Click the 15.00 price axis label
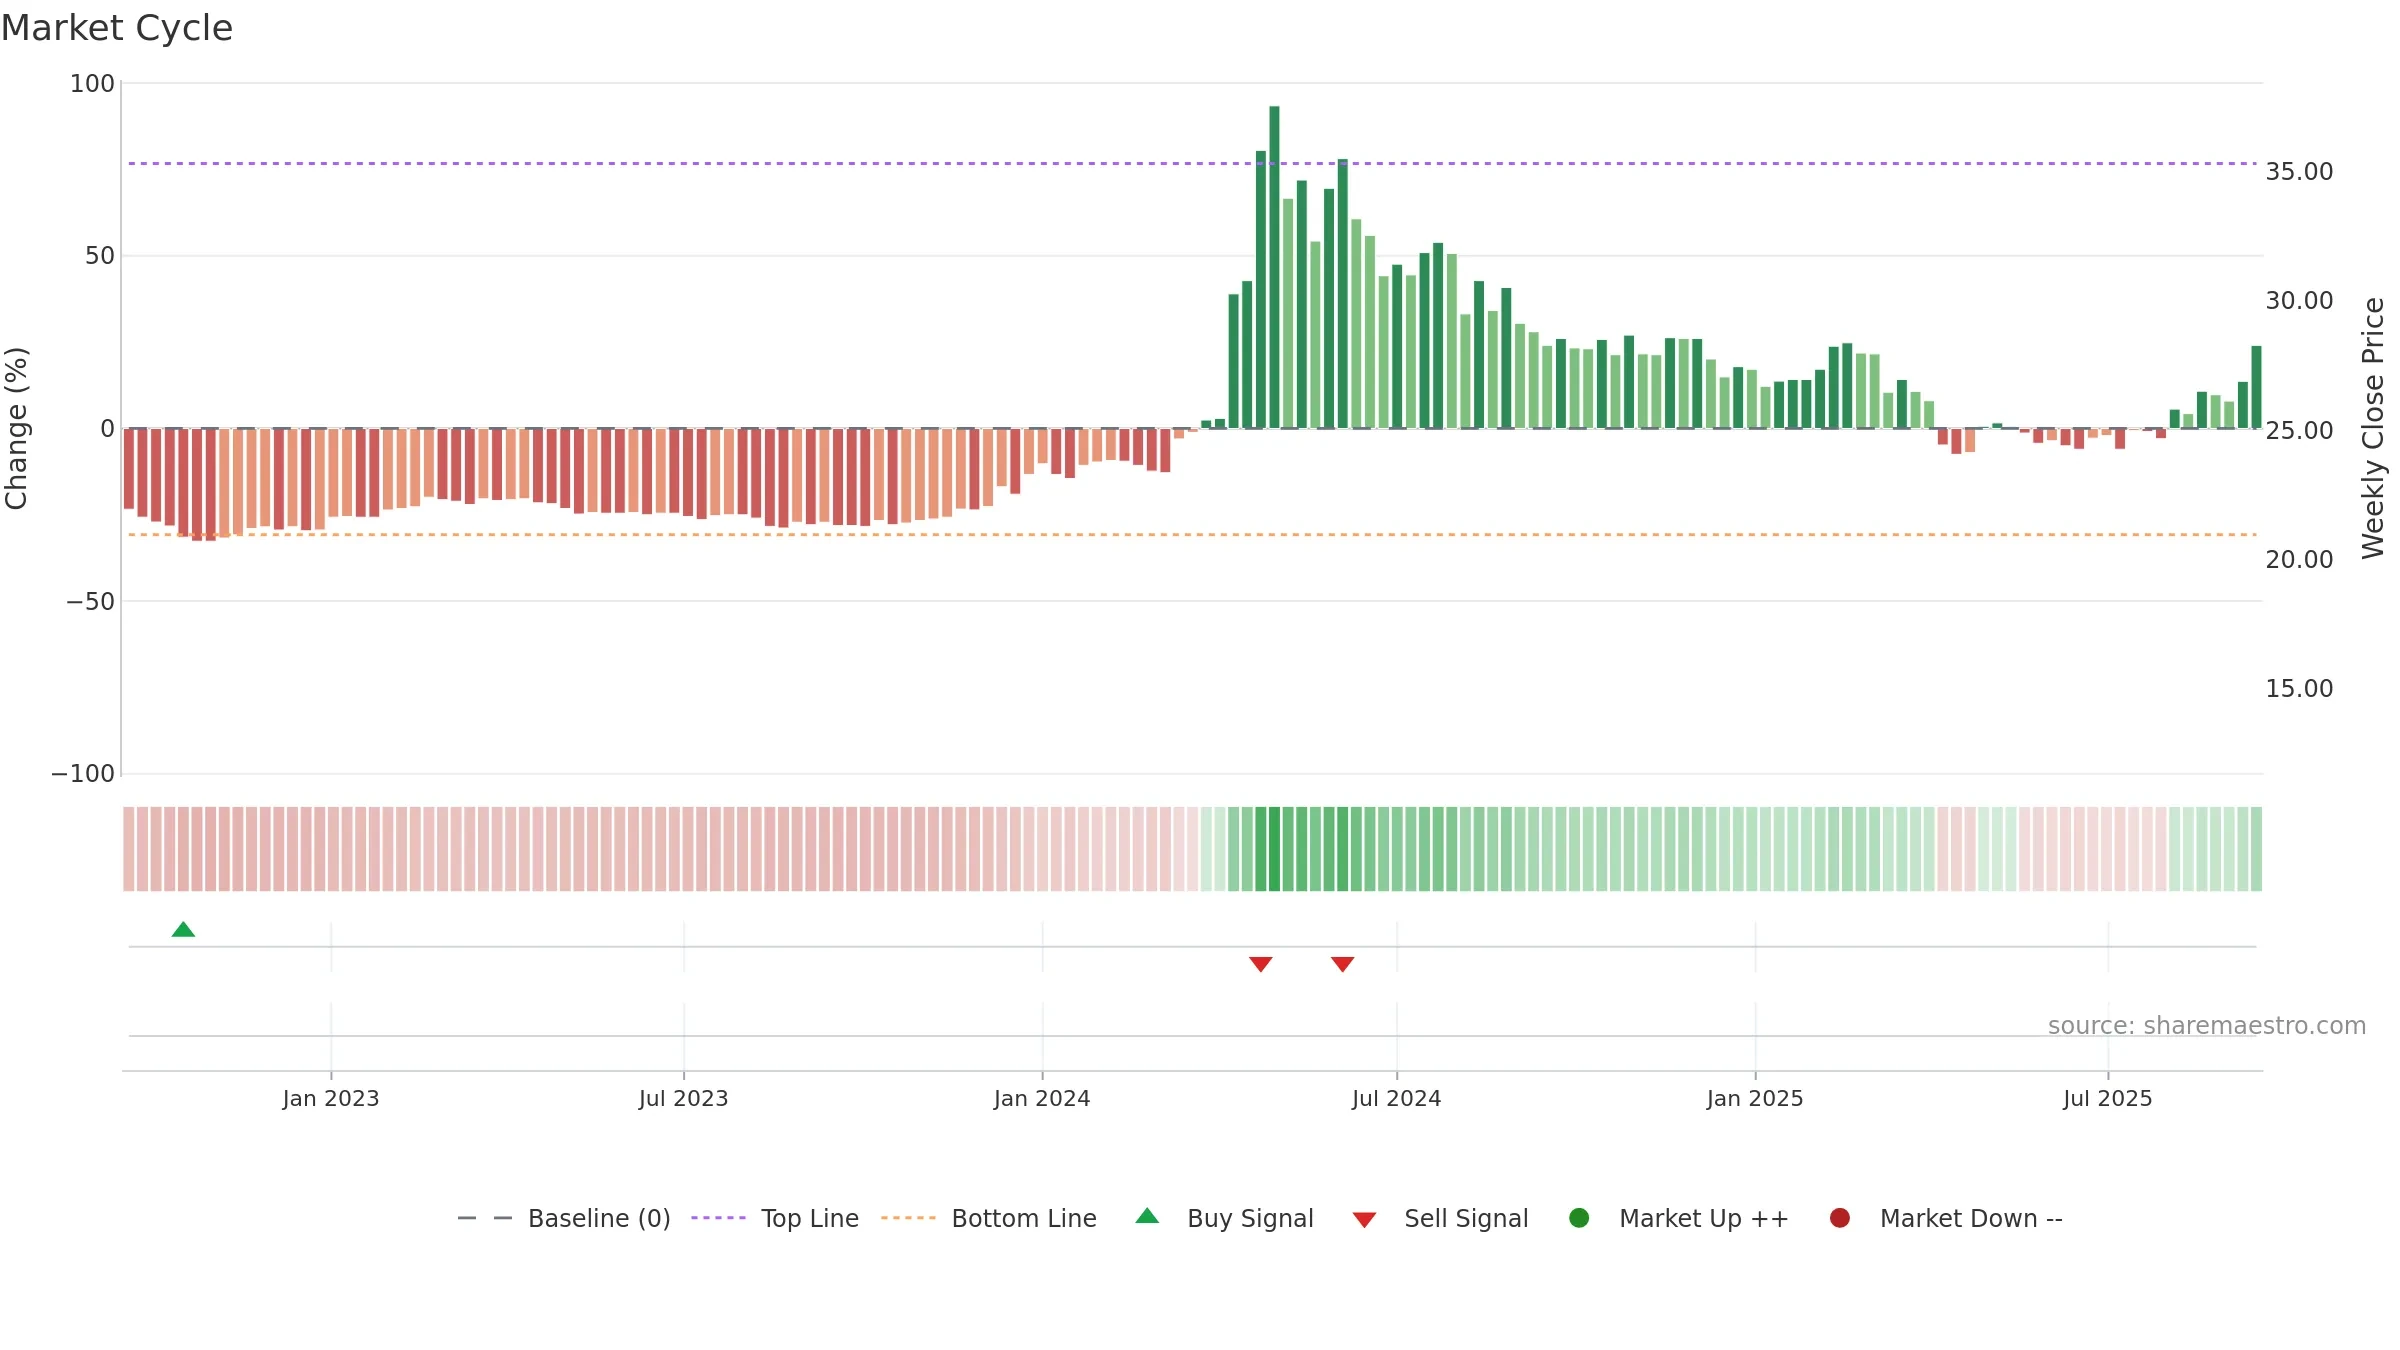 click(x=2299, y=689)
